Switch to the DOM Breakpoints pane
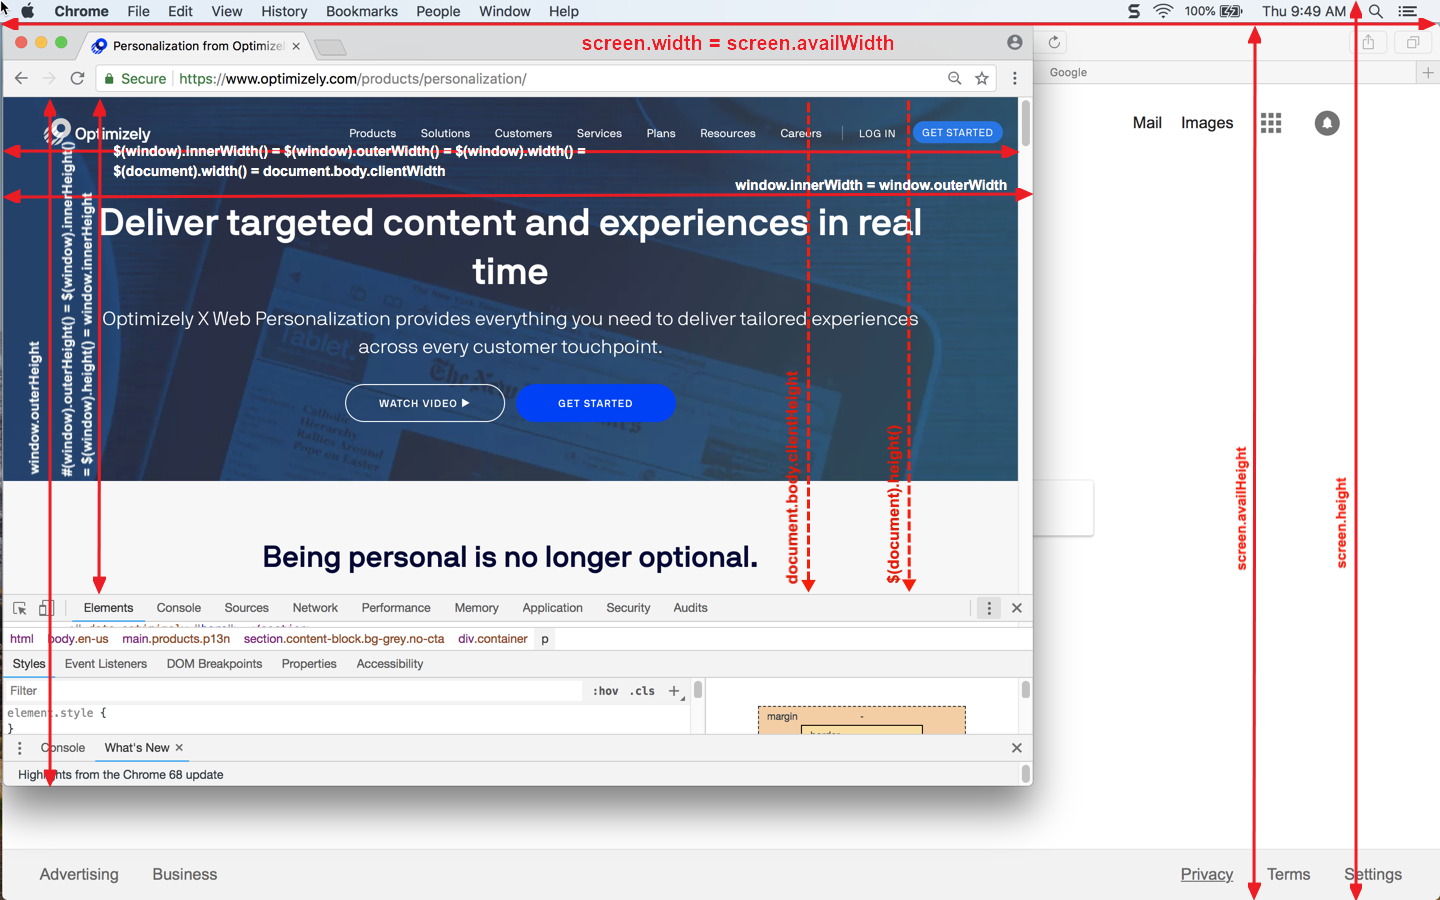 pos(214,664)
